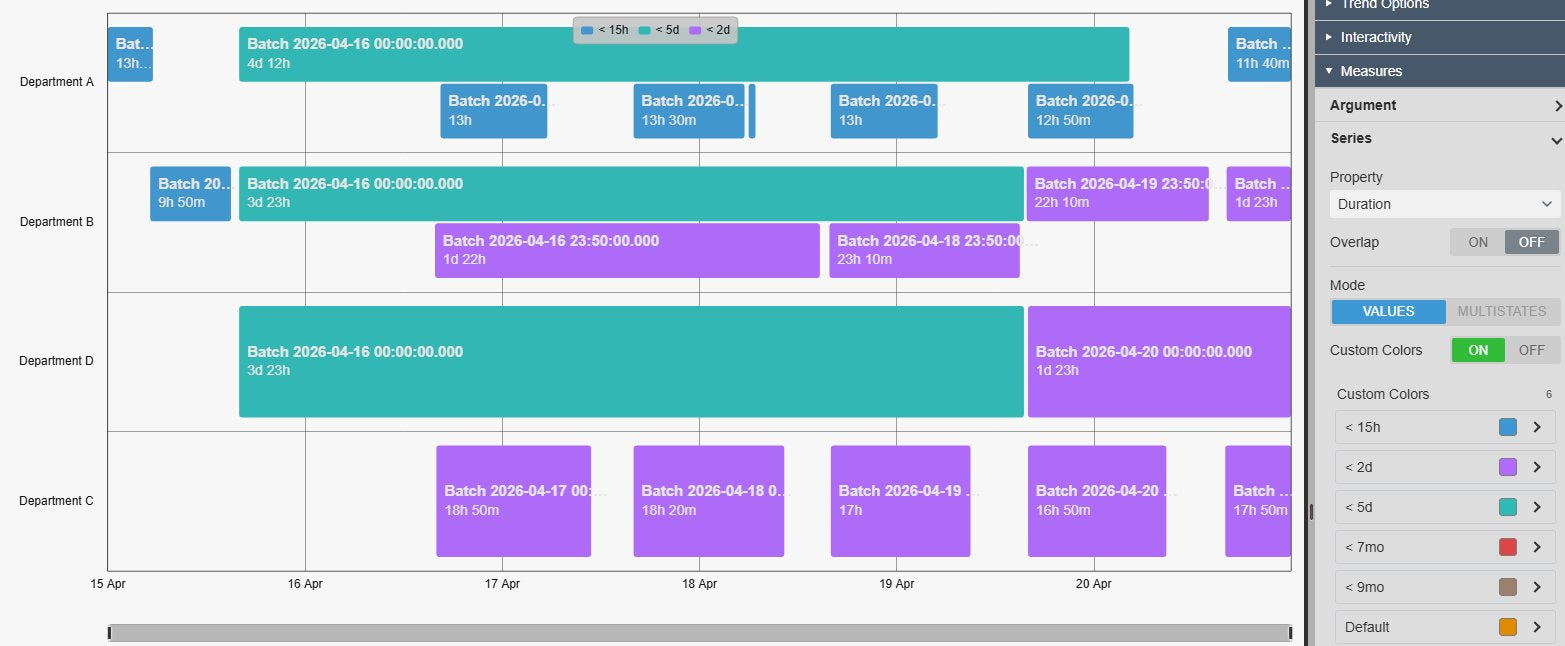Enable Custom Colors with ON
The height and width of the screenshot is (646, 1565).
coord(1477,350)
